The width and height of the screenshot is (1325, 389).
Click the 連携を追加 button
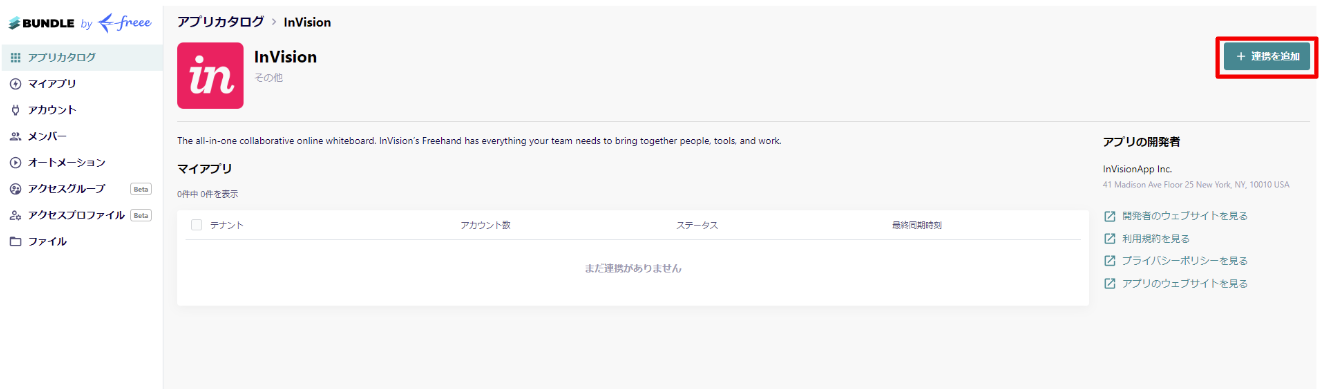coord(1266,57)
